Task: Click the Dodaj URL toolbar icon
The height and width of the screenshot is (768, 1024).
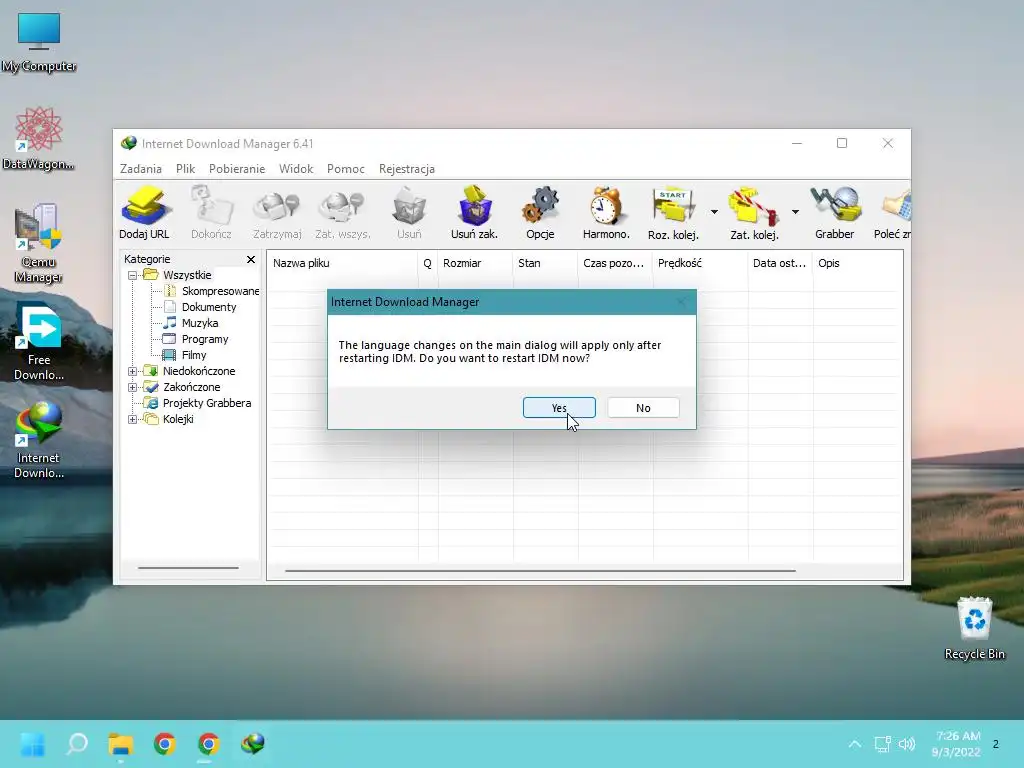Action: pos(144,212)
